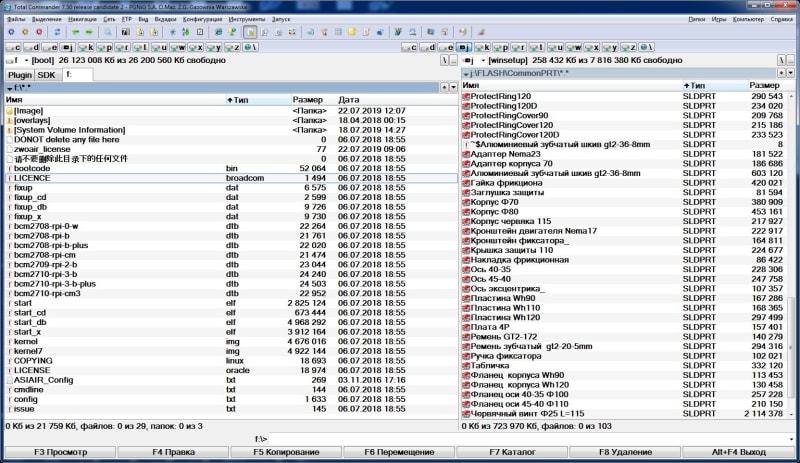This screenshot has width=800, height=463.
Task: Open right panel favorites star button
Action: [x=782, y=73]
